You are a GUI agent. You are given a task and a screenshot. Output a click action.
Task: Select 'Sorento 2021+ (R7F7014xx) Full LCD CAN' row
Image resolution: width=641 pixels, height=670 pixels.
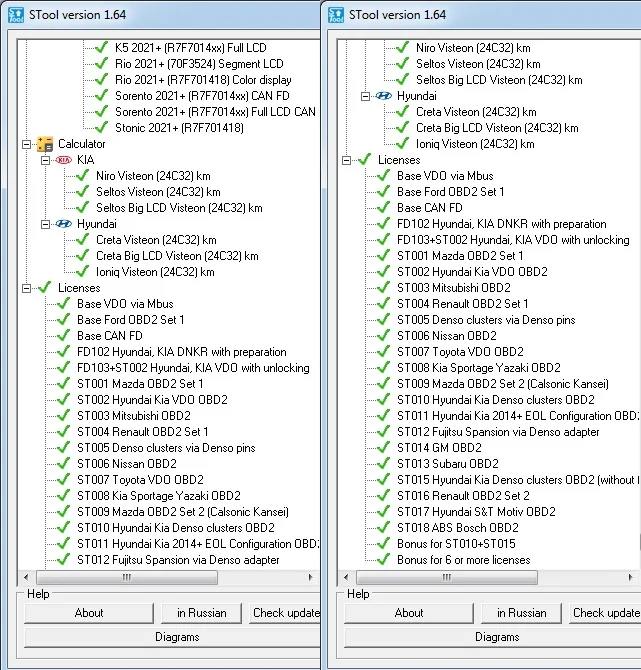pyautogui.click(x=215, y=112)
